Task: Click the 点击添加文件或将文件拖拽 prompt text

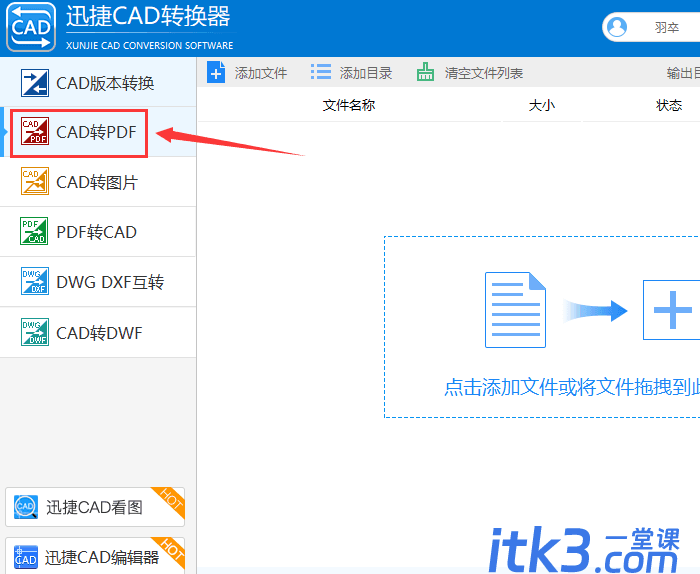Action: point(572,387)
